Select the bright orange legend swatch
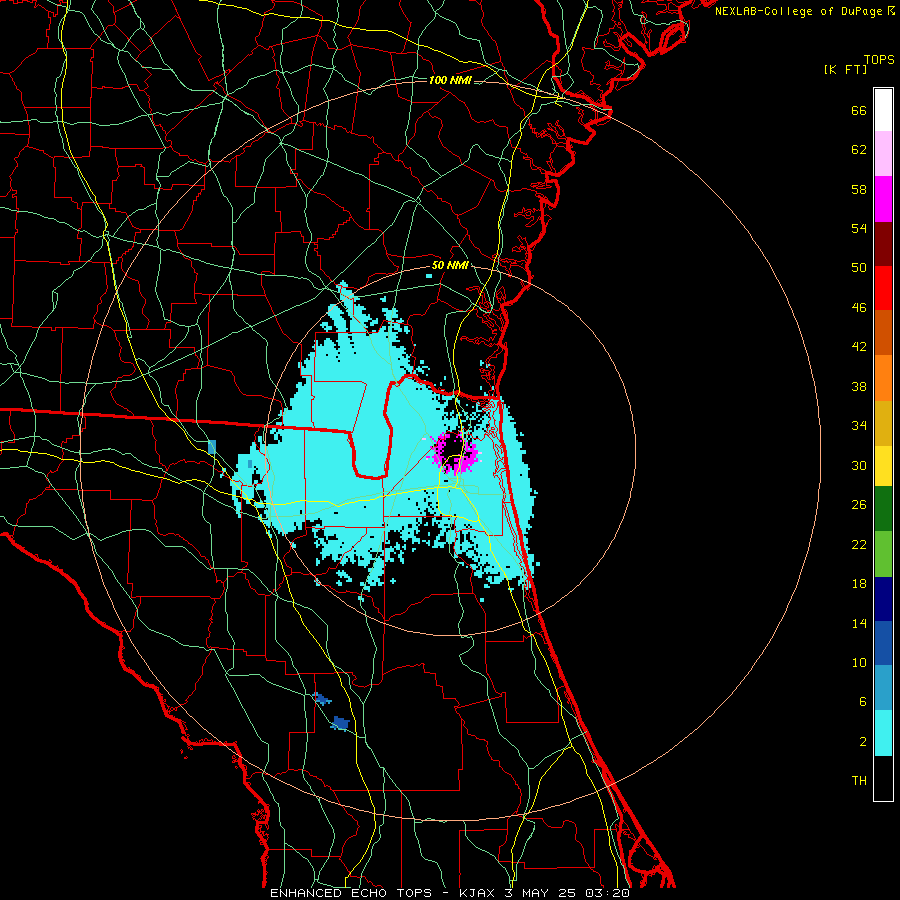The image size is (900, 900). [x=883, y=378]
